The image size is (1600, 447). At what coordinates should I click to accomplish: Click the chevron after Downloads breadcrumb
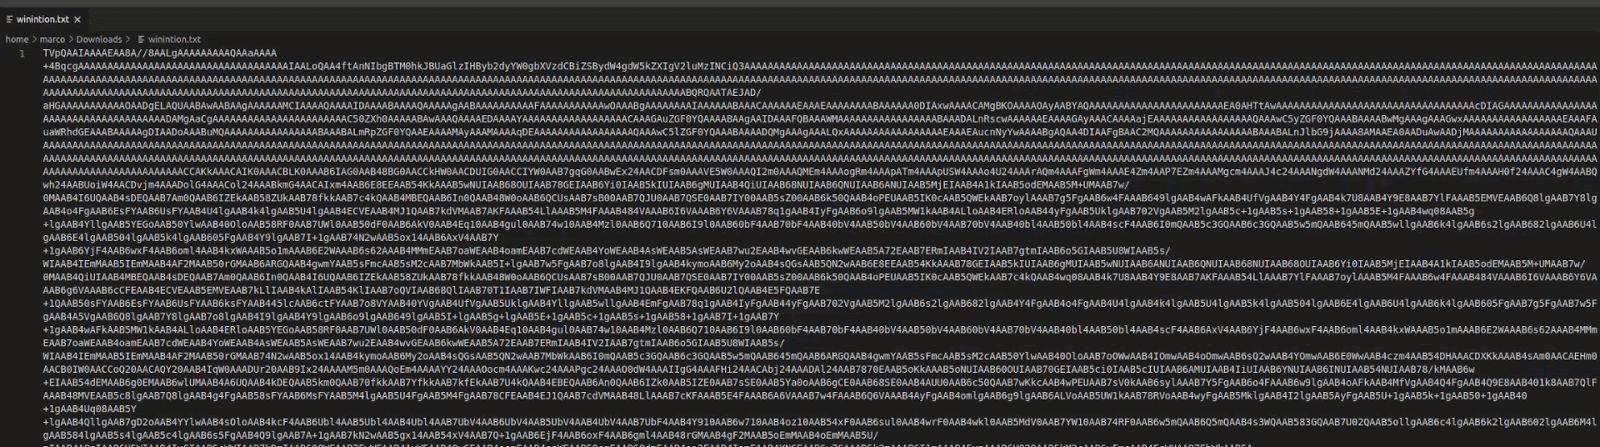click(128, 40)
